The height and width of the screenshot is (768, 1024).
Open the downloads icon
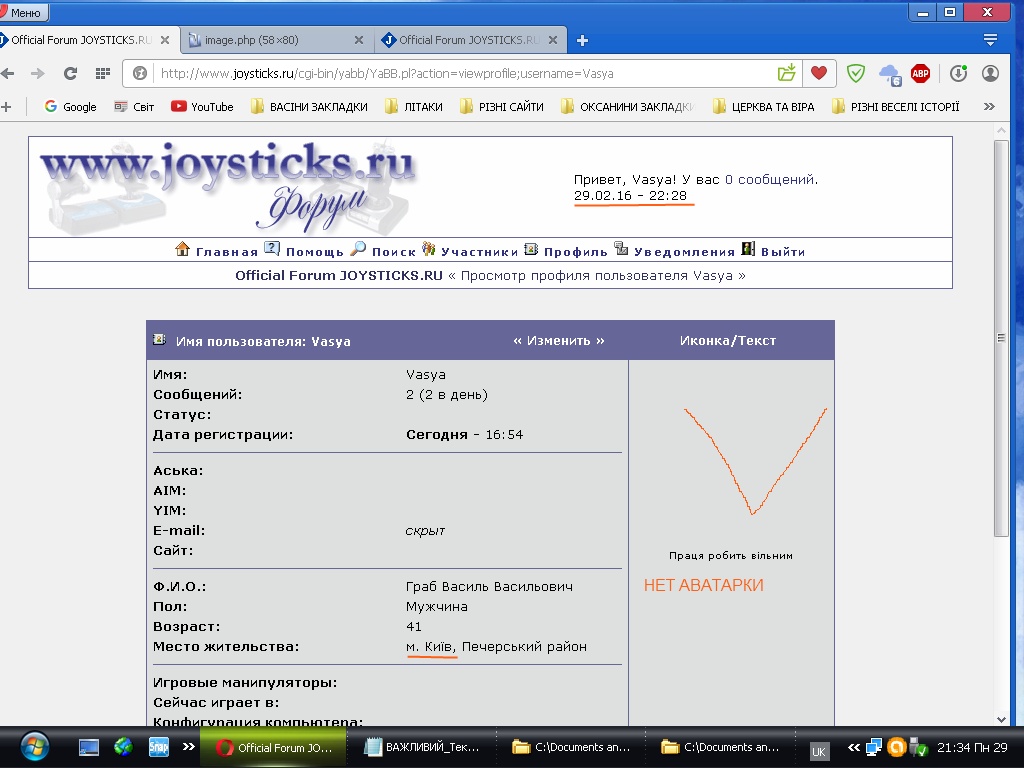pos(958,73)
